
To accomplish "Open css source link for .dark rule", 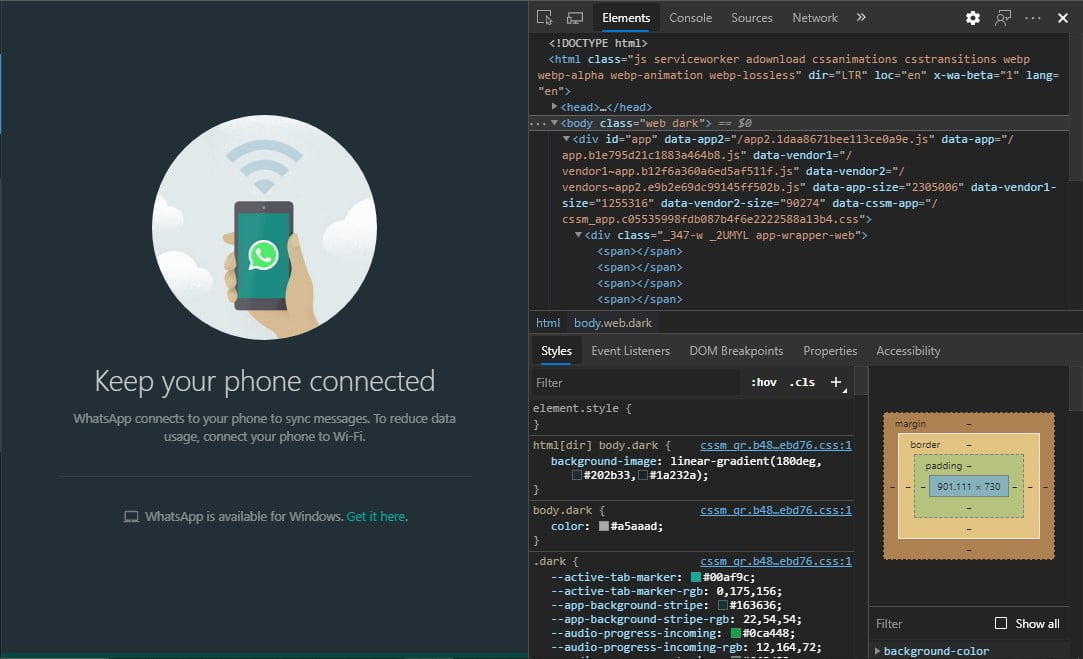I will 776,562.
